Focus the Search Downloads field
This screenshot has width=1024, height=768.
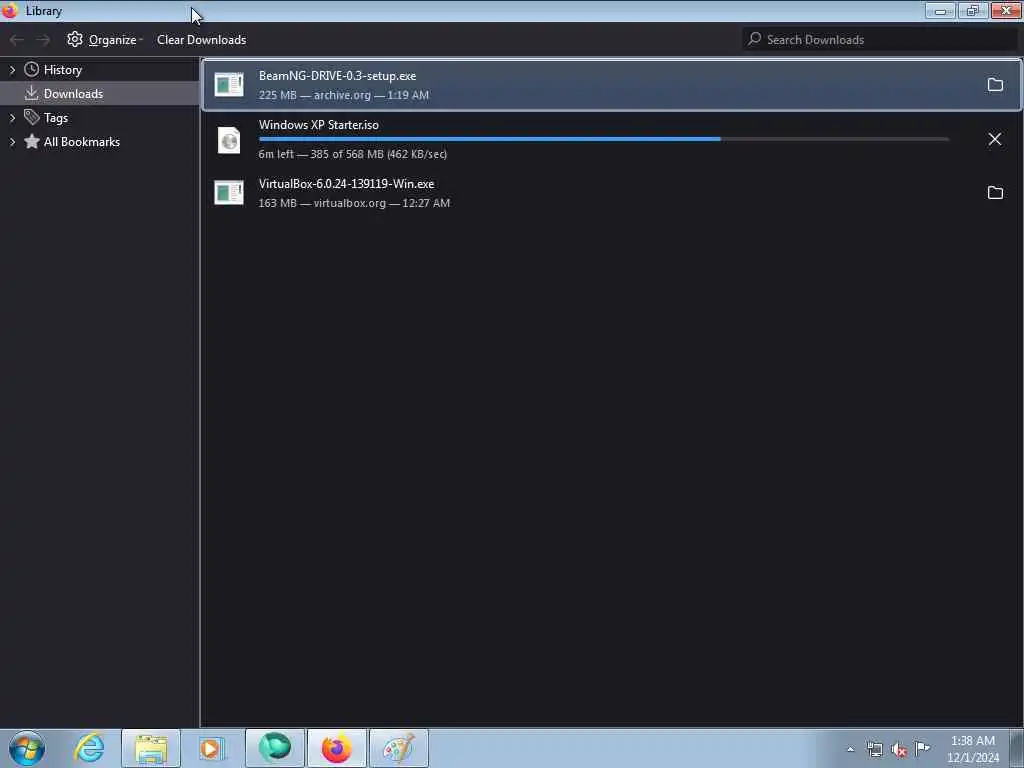click(x=880, y=39)
